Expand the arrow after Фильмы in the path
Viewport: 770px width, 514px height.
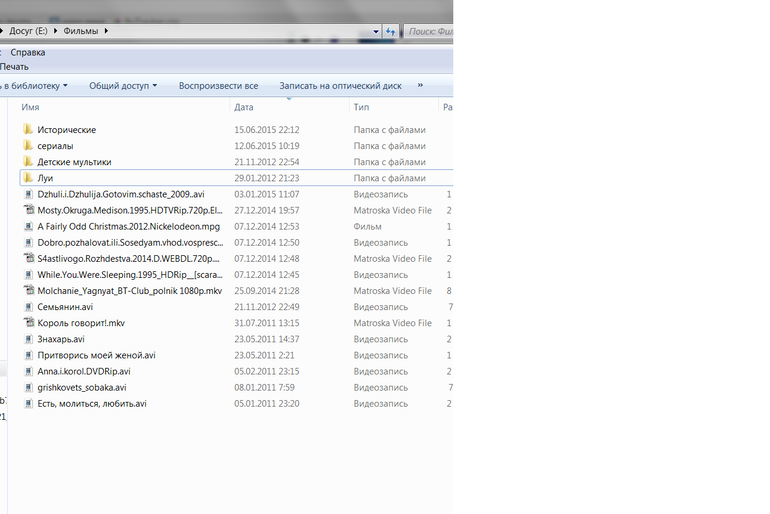106,31
